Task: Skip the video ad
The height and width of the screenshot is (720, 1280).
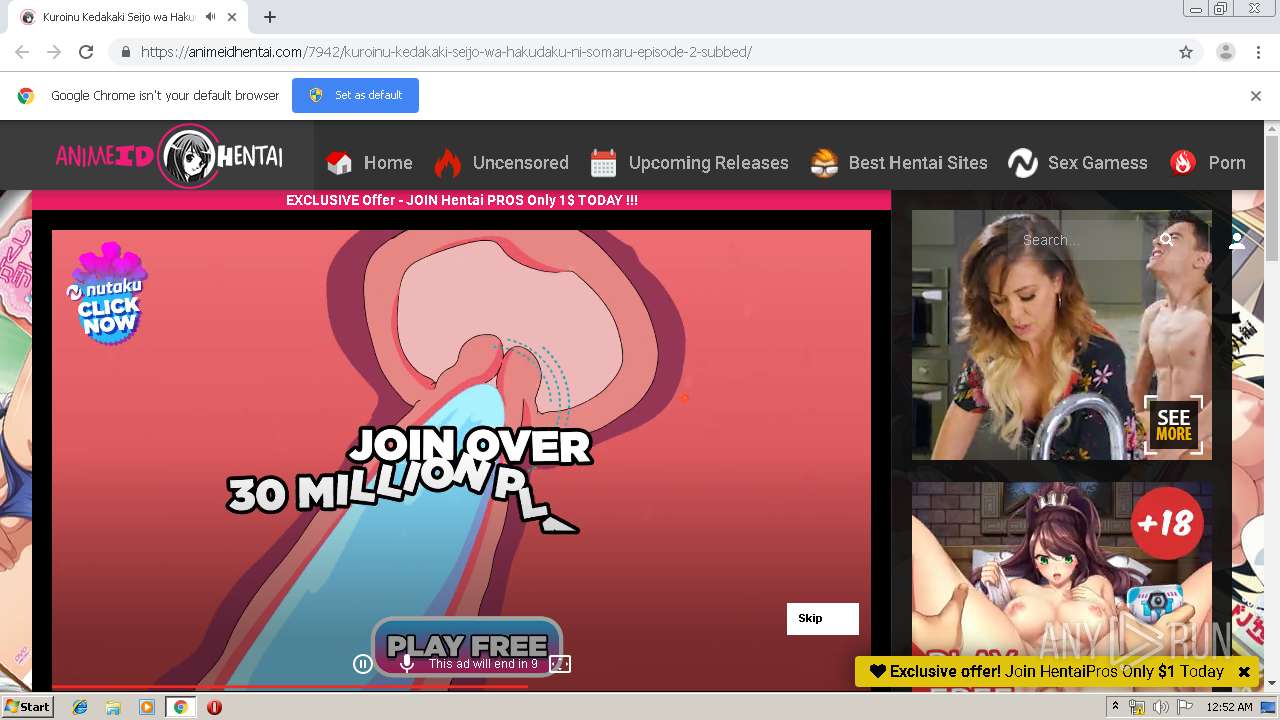Action: (822, 619)
